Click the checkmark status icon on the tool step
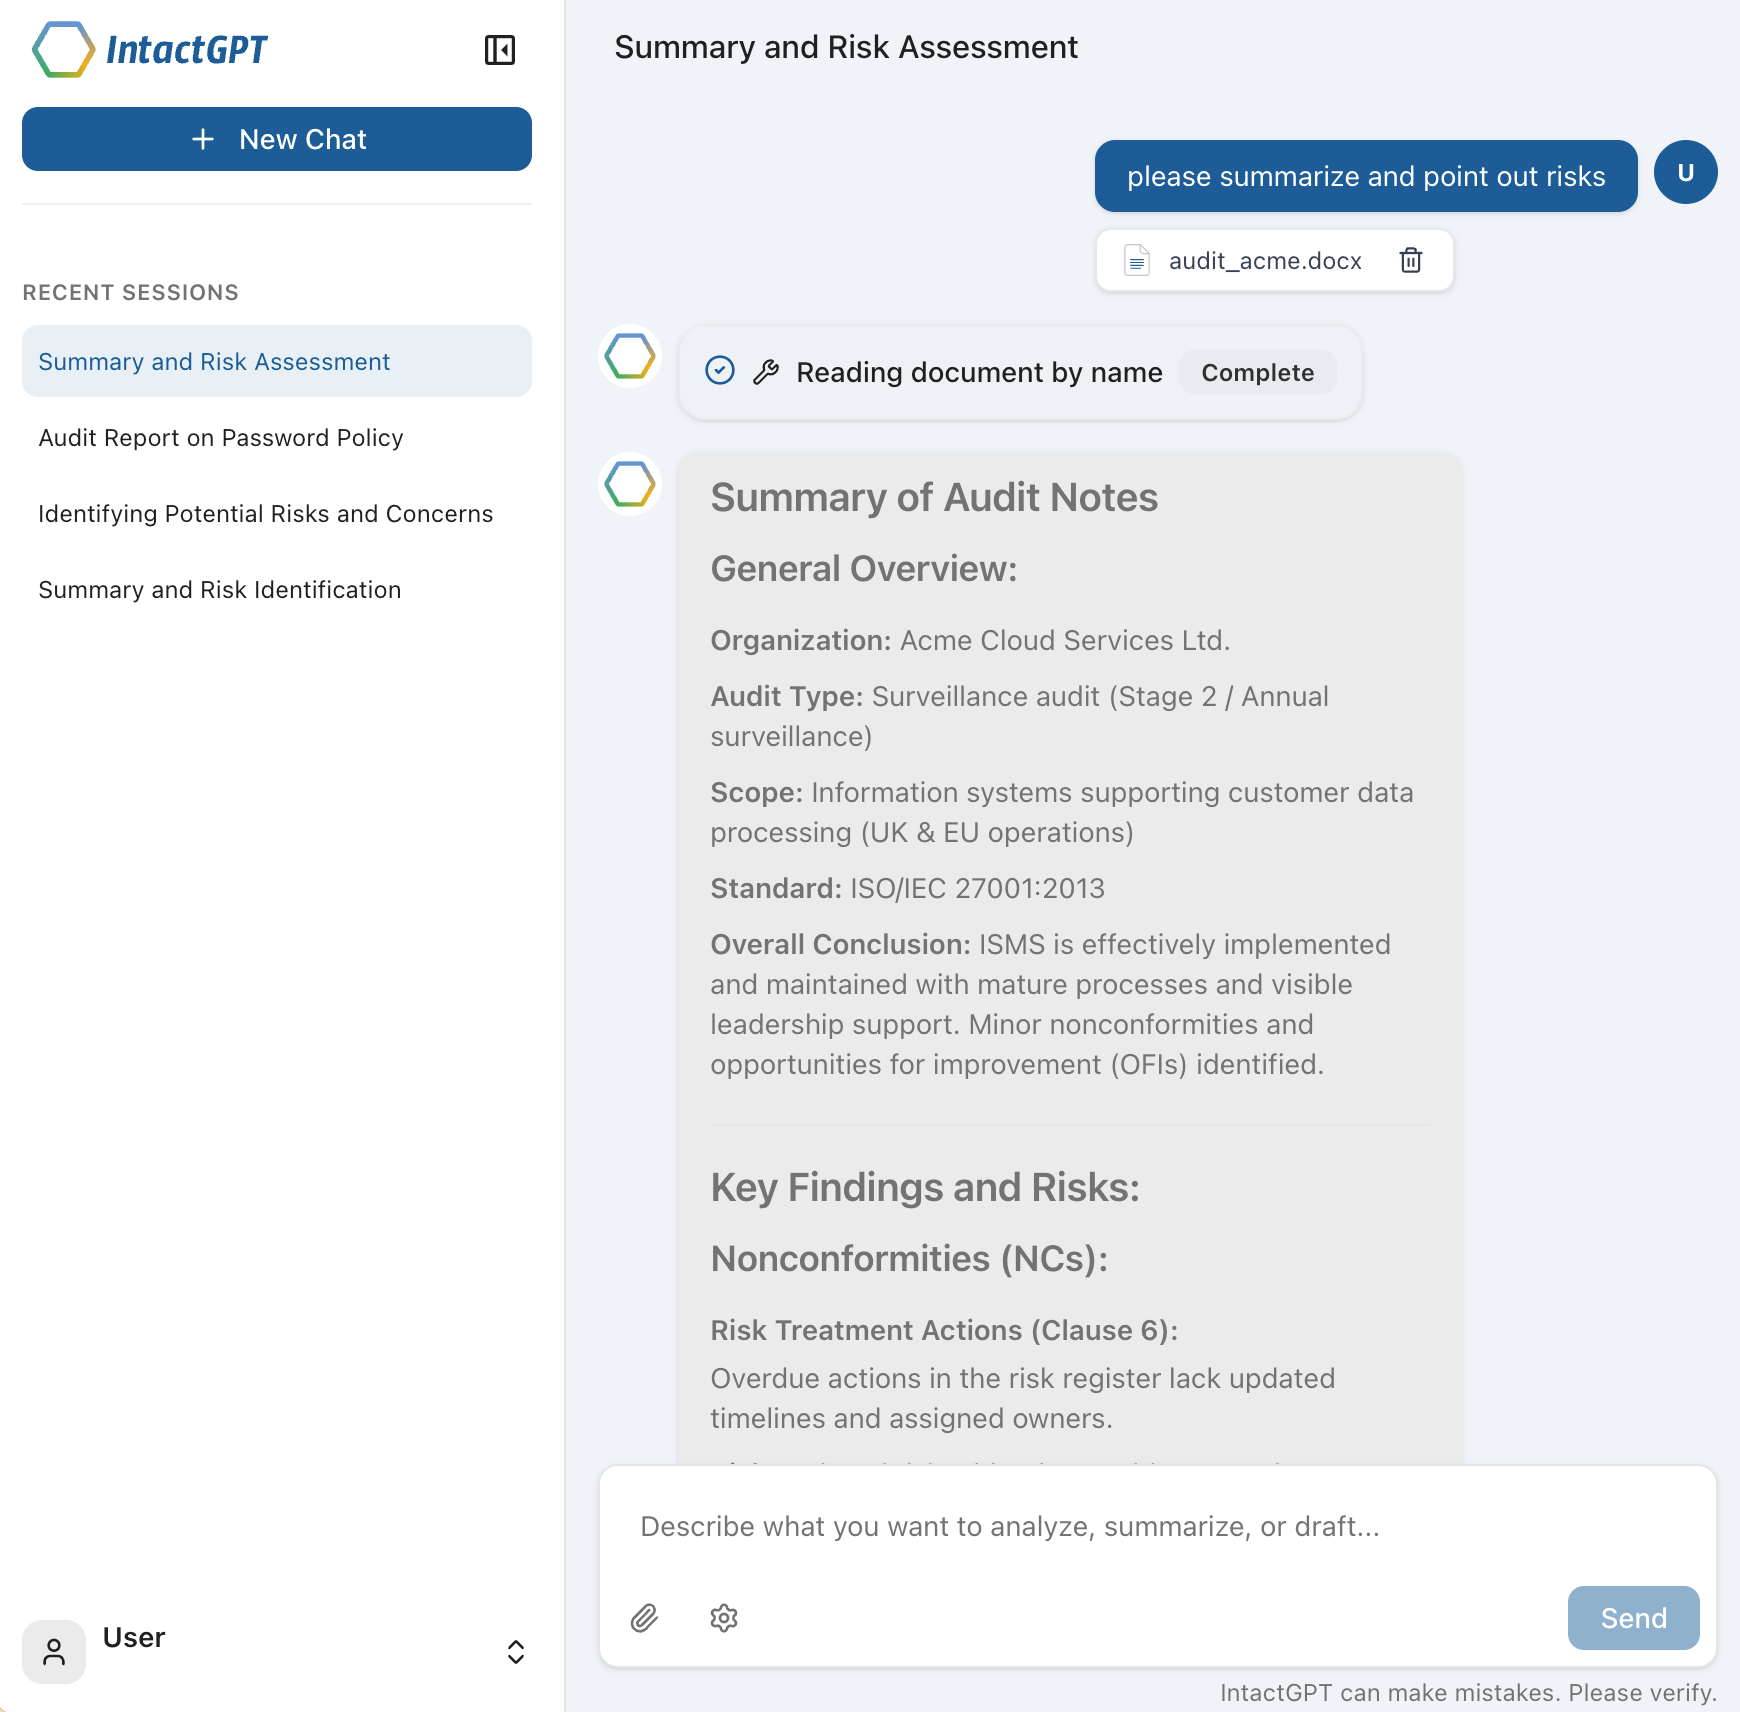Image resolution: width=1740 pixels, height=1712 pixels. click(720, 372)
